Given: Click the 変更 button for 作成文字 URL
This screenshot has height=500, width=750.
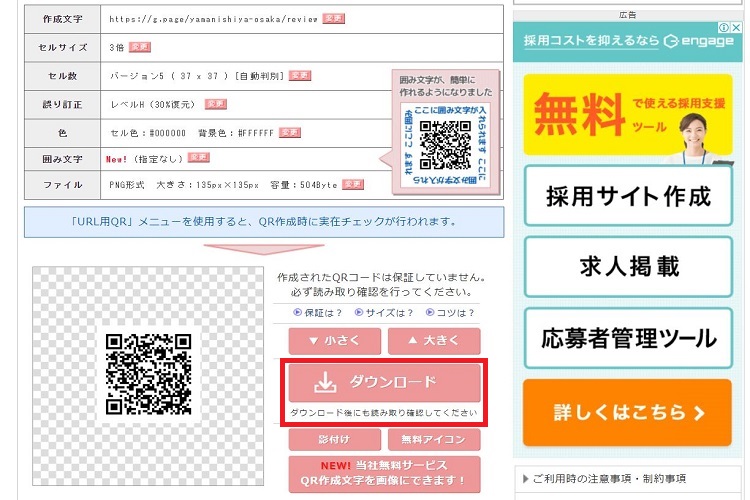Looking at the screenshot, I should click(333, 19).
